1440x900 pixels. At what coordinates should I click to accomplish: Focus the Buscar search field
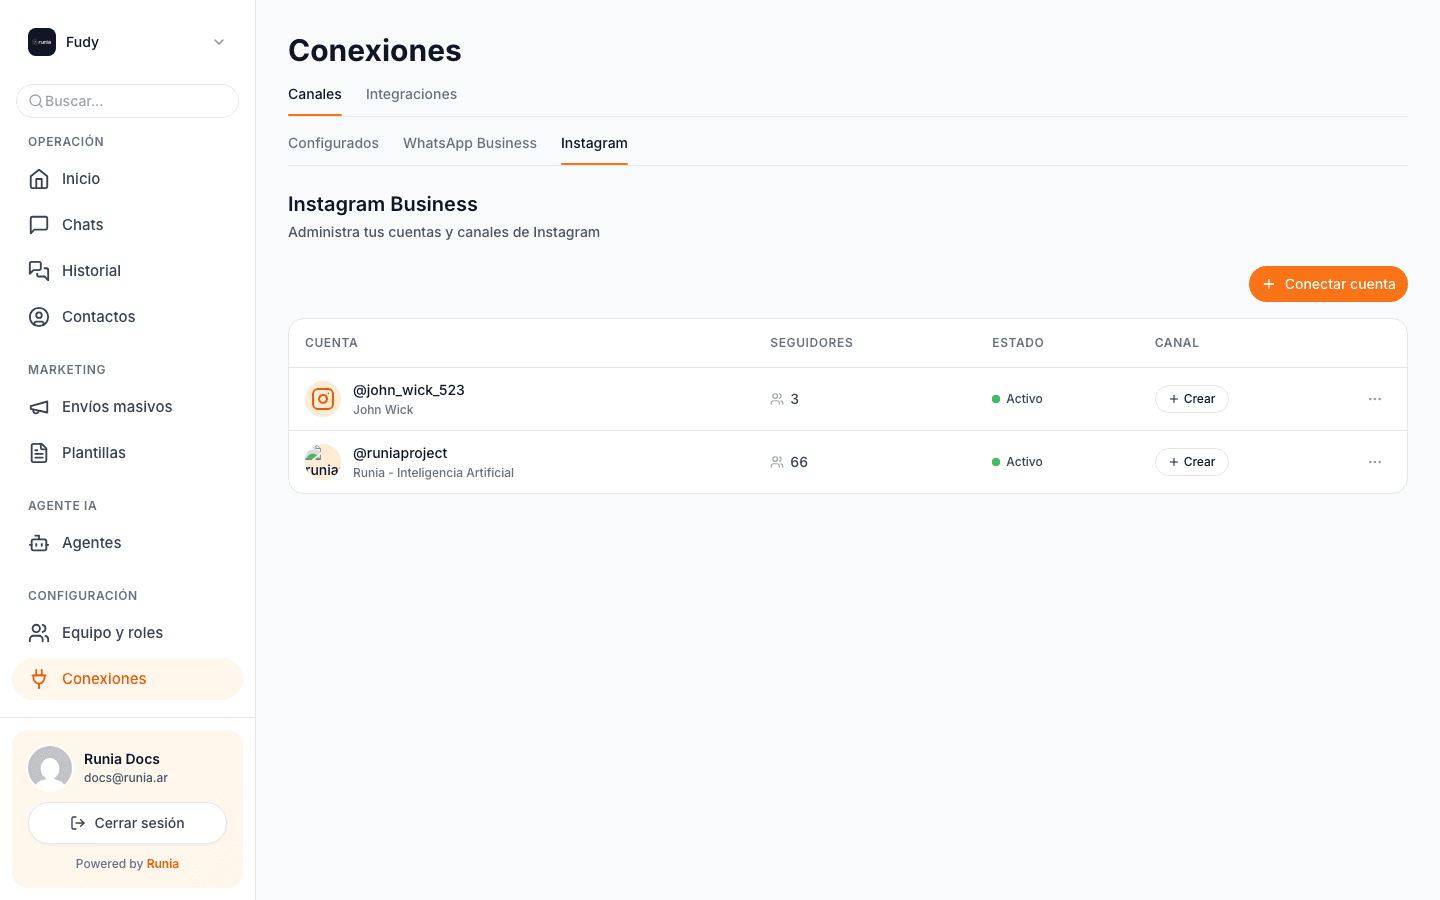tap(127, 101)
